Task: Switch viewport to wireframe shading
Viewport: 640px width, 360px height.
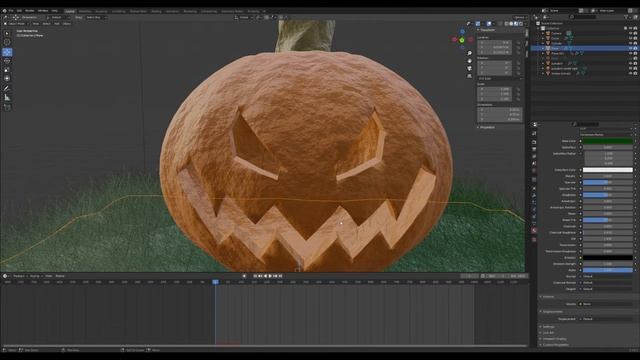Action: tap(506, 24)
